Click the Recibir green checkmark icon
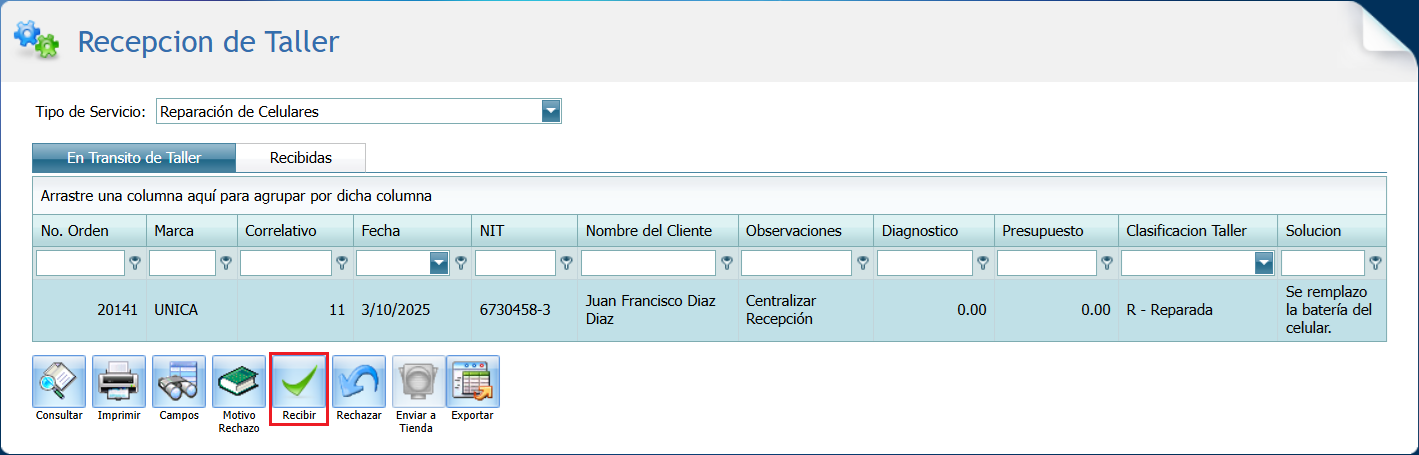 (299, 381)
